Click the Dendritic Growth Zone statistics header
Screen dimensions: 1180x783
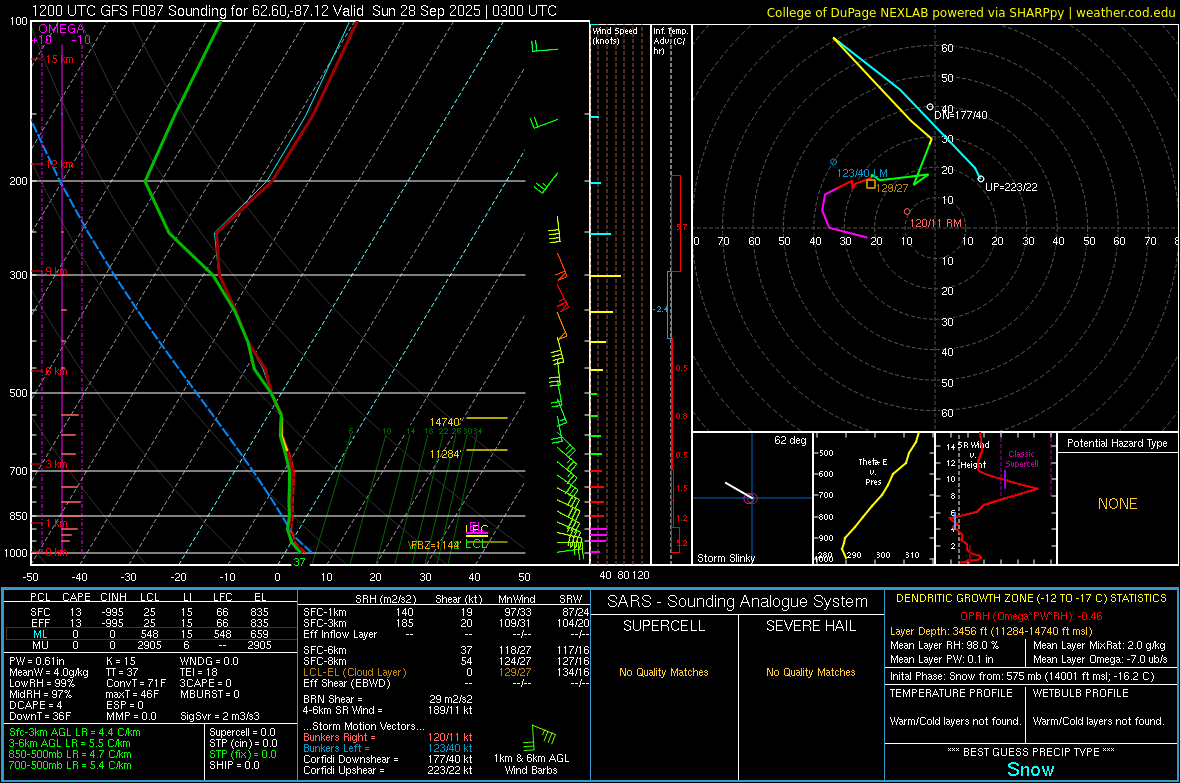(1031, 599)
